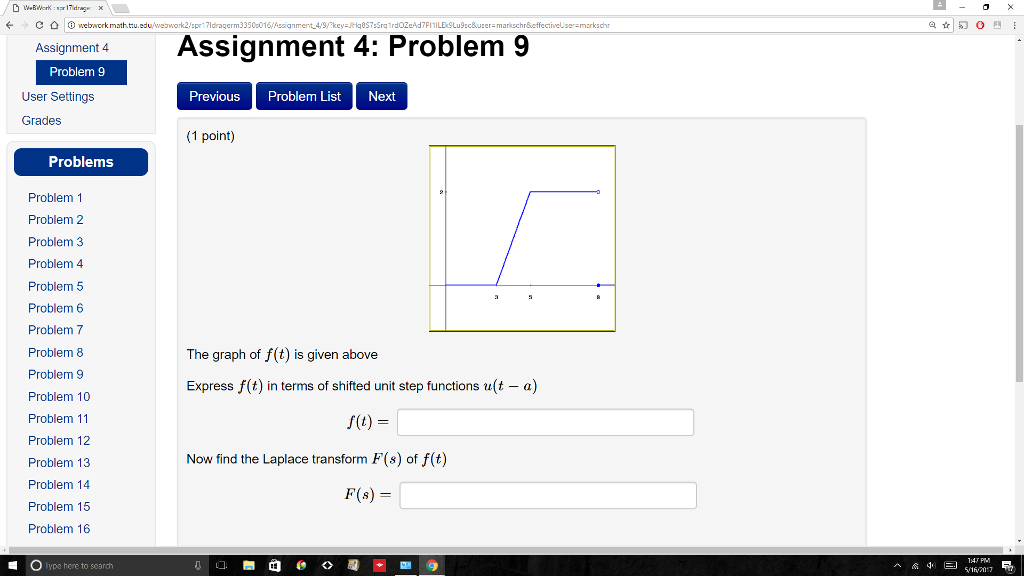Reload the WeBWorK page

(x=39, y=25)
